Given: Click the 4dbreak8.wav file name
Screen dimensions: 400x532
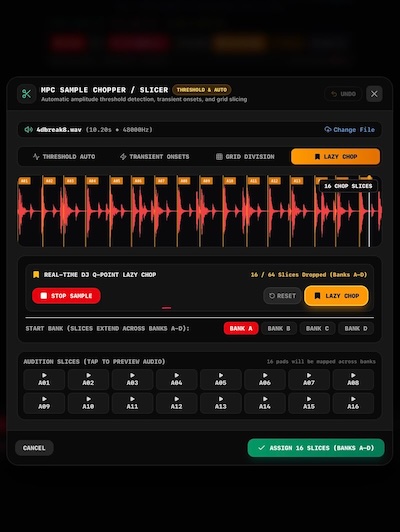Looking at the screenshot, I should click(59, 130).
